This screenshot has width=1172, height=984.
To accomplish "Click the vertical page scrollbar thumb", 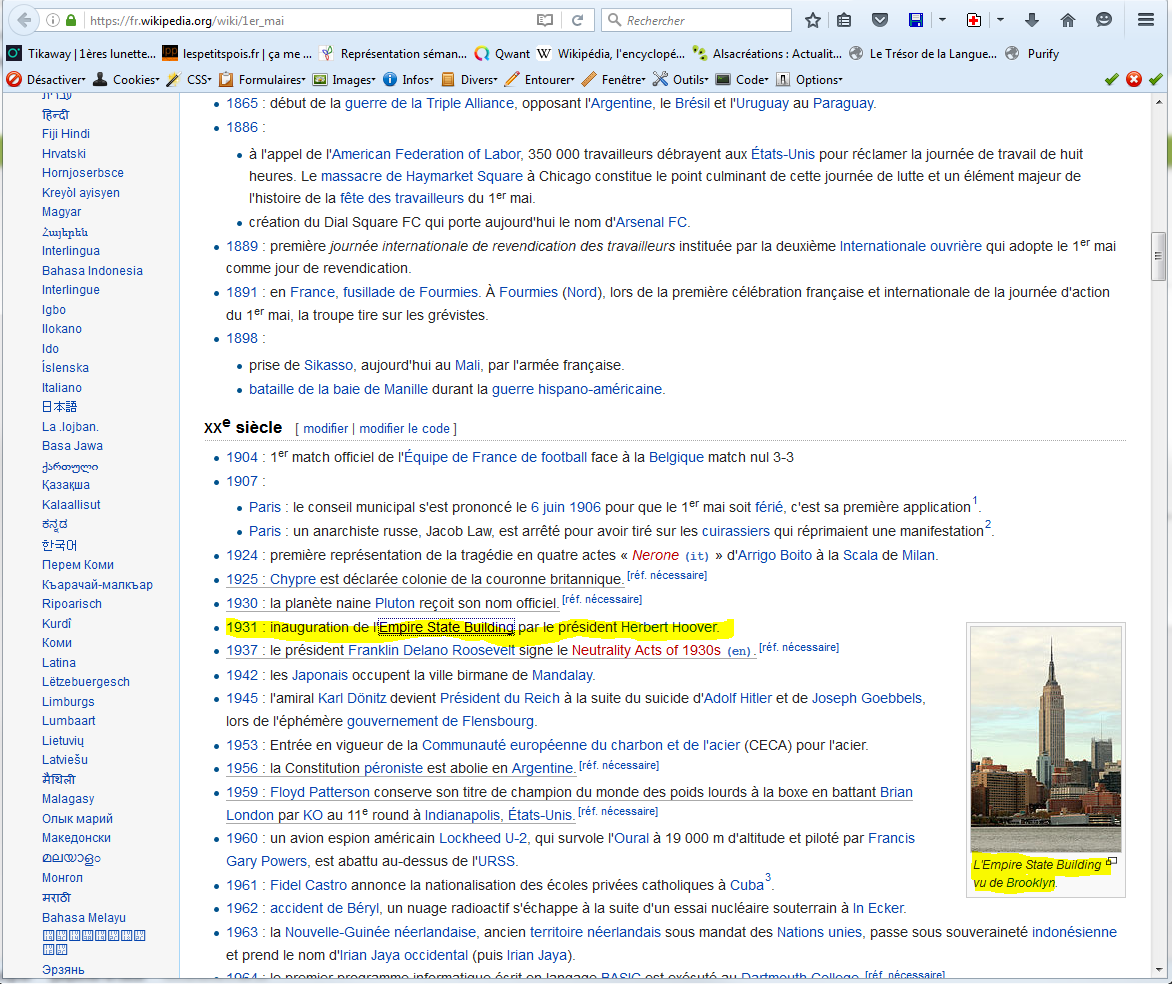I will click(x=1158, y=256).
